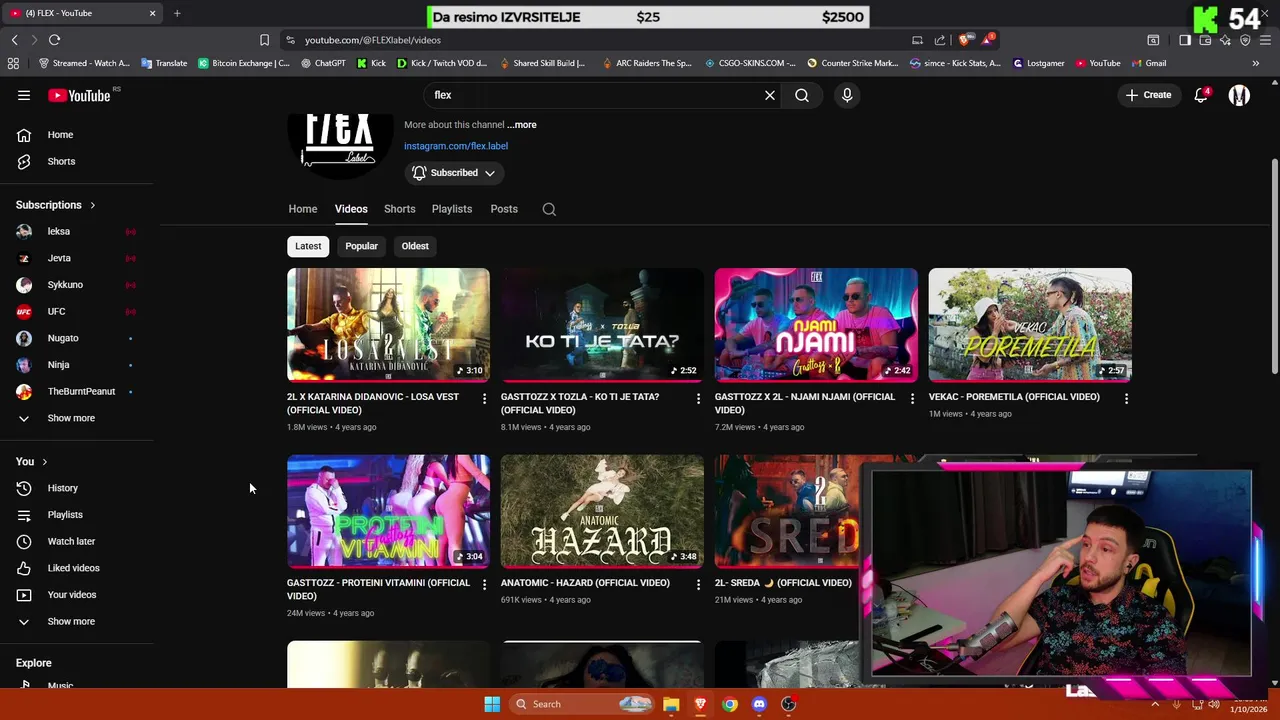Click the browser address bar URL

pyautogui.click(x=373, y=40)
